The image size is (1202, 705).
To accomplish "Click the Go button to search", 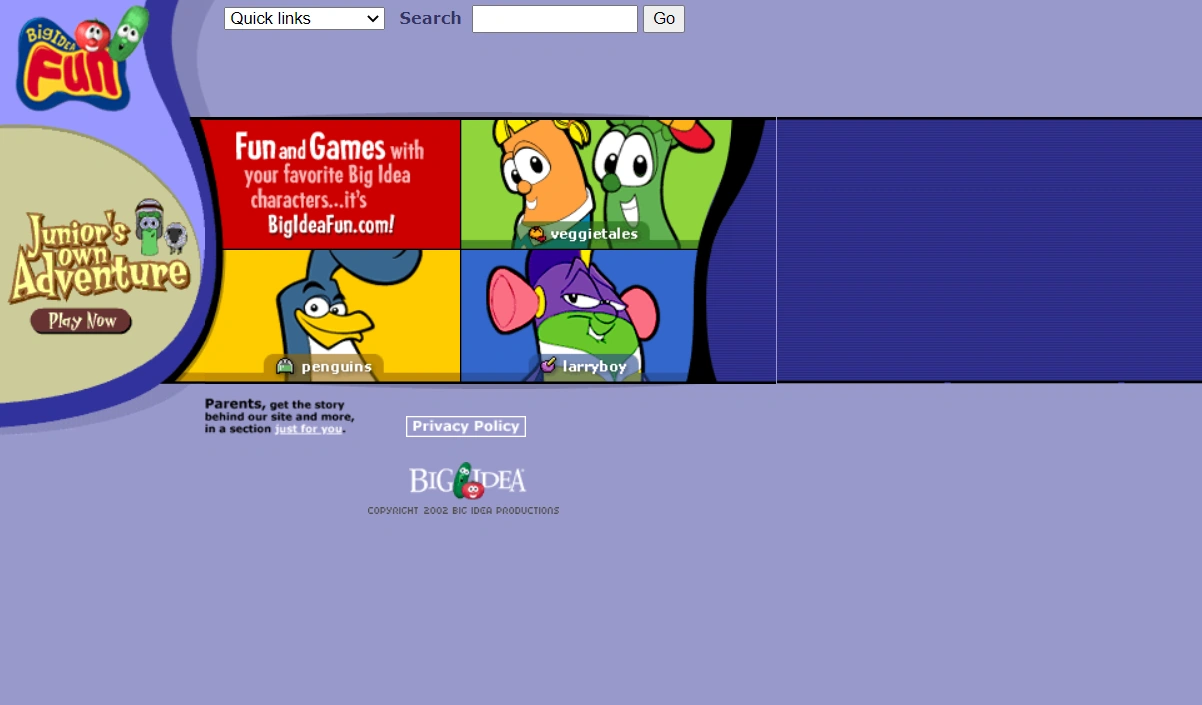I will (x=663, y=18).
